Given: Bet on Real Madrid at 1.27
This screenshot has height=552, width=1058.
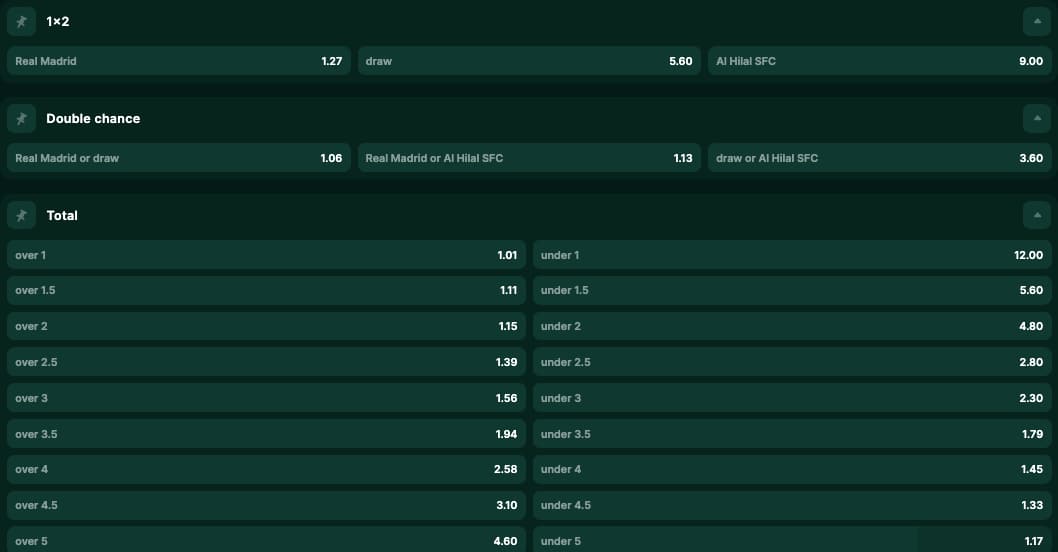Looking at the screenshot, I should pyautogui.click(x=179, y=61).
